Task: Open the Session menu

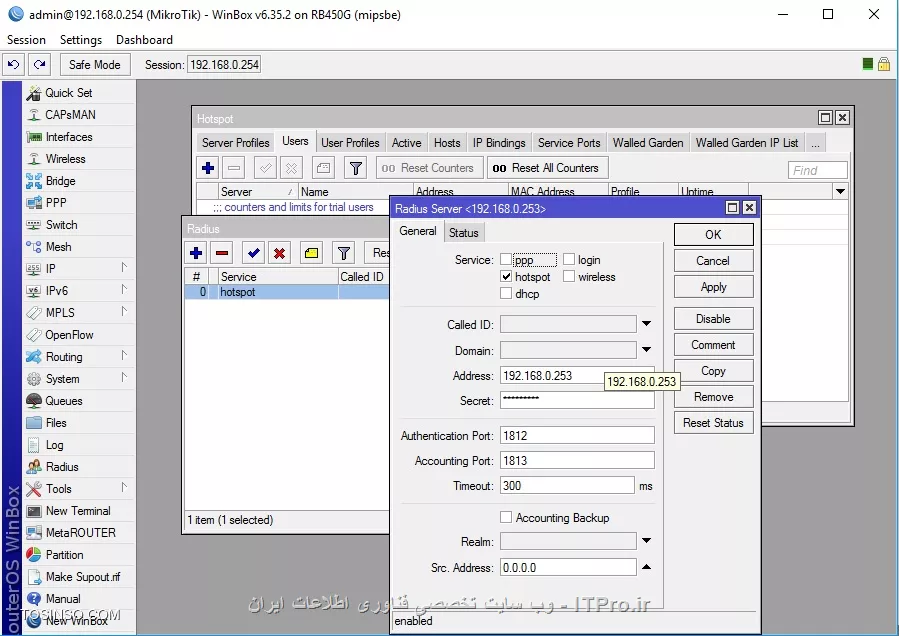Action: click(x=26, y=40)
